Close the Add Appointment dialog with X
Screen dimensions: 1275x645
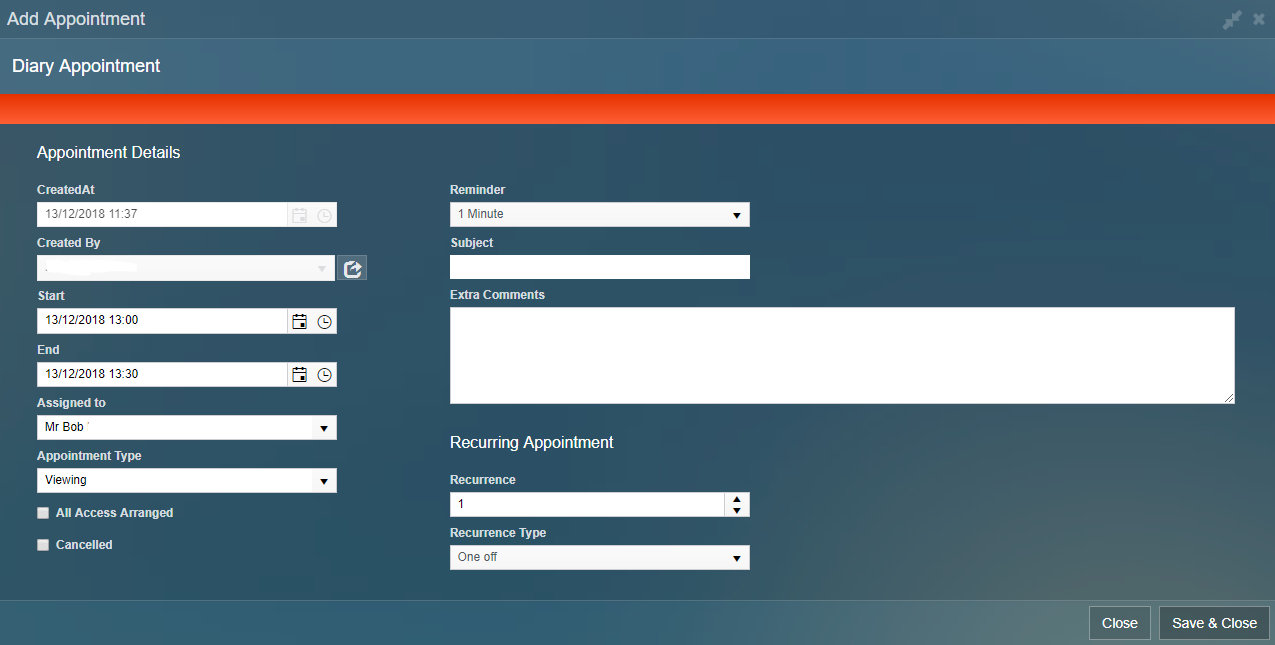(x=1259, y=19)
